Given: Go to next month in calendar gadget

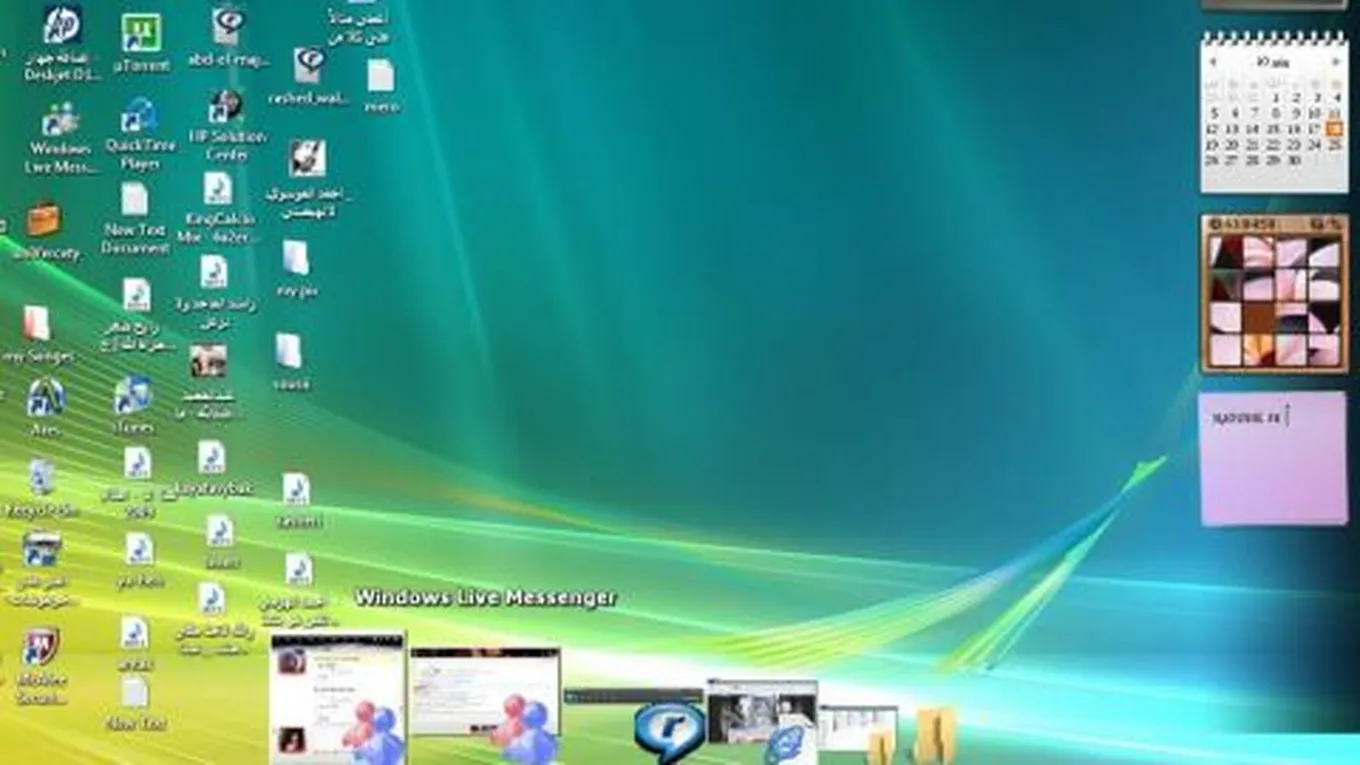Looking at the screenshot, I should tap(1335, 62).
